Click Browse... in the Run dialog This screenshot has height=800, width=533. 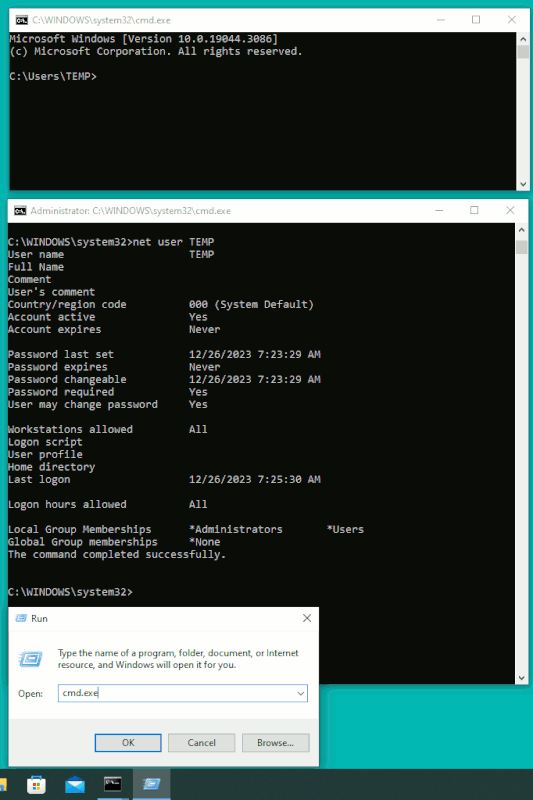tap(275, 743)
